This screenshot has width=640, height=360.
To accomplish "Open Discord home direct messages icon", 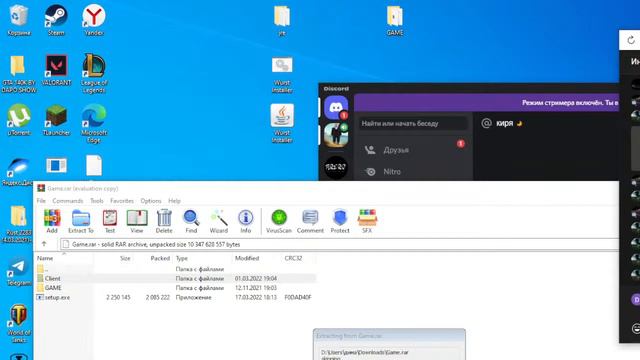I will coord(336,107).
